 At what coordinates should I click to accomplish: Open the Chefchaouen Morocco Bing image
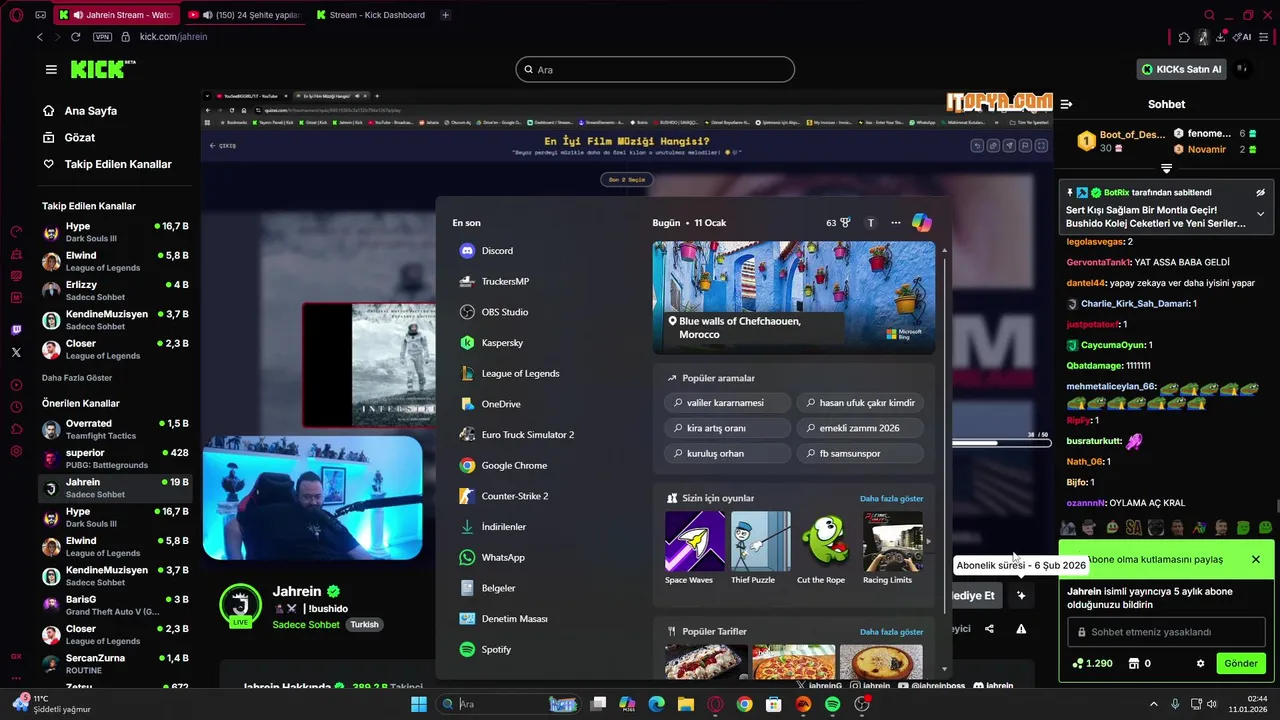click(x=794, y=297)
